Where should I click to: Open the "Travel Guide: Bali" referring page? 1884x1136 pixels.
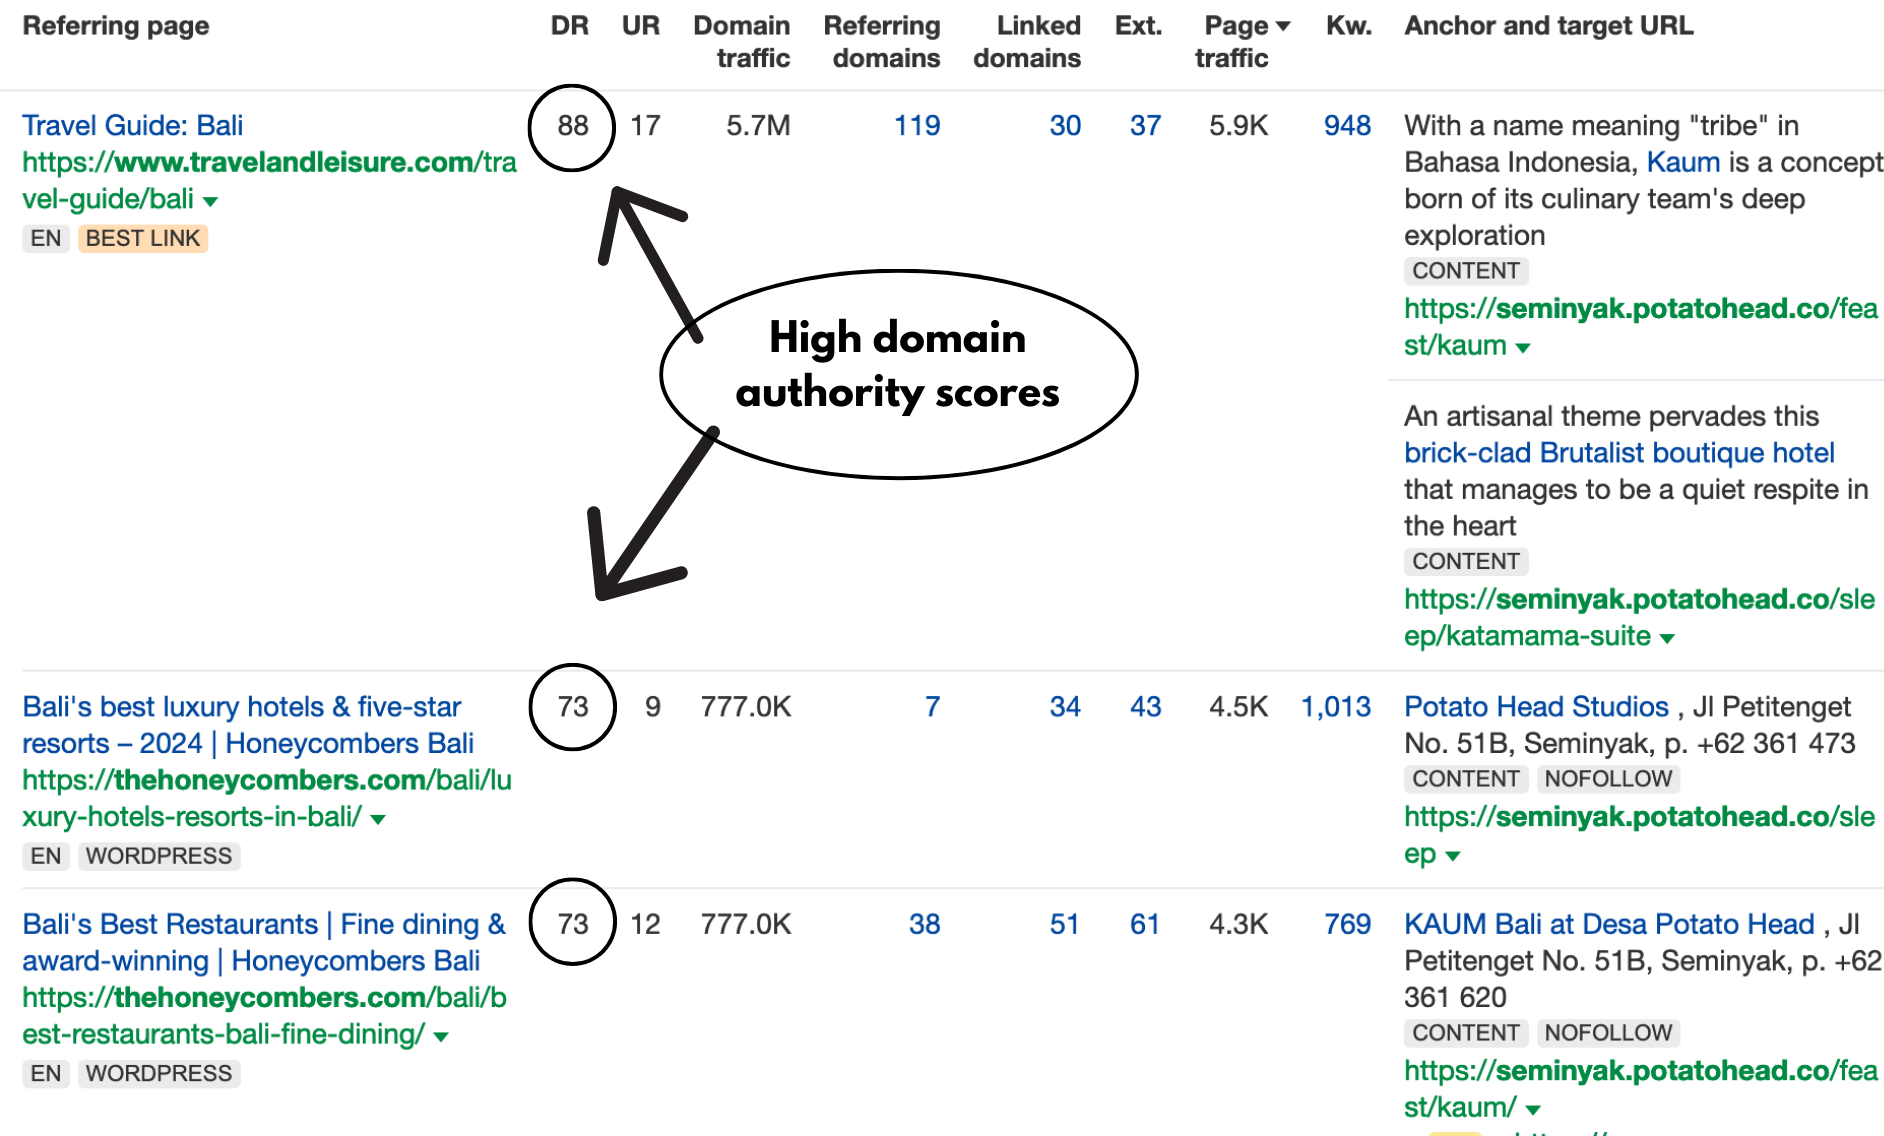133,125
